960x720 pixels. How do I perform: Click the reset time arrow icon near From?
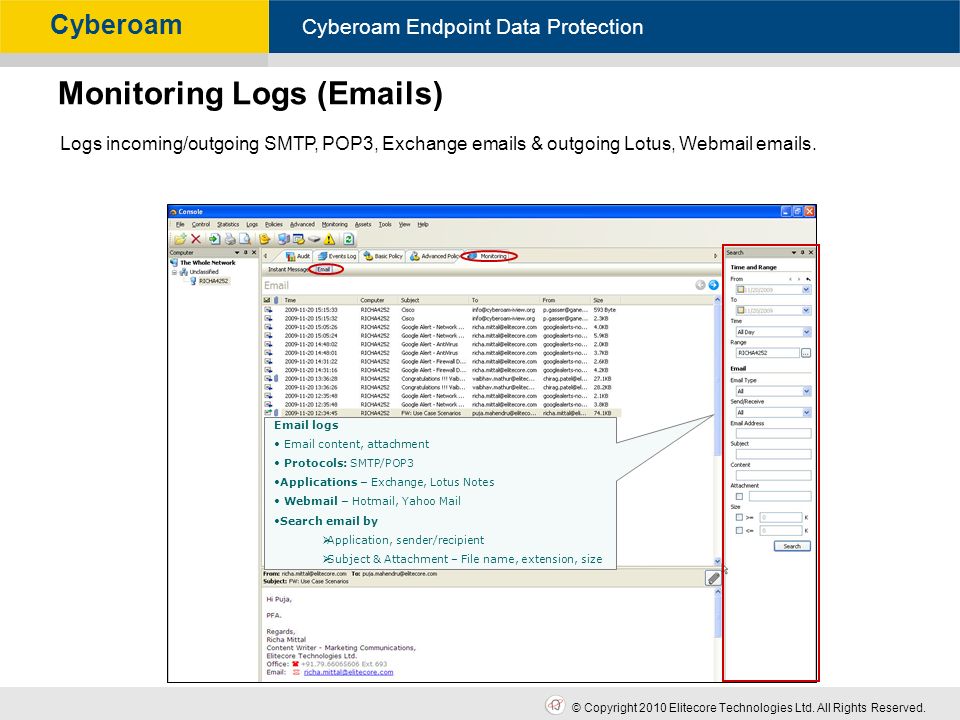click(x=808, y=279)
